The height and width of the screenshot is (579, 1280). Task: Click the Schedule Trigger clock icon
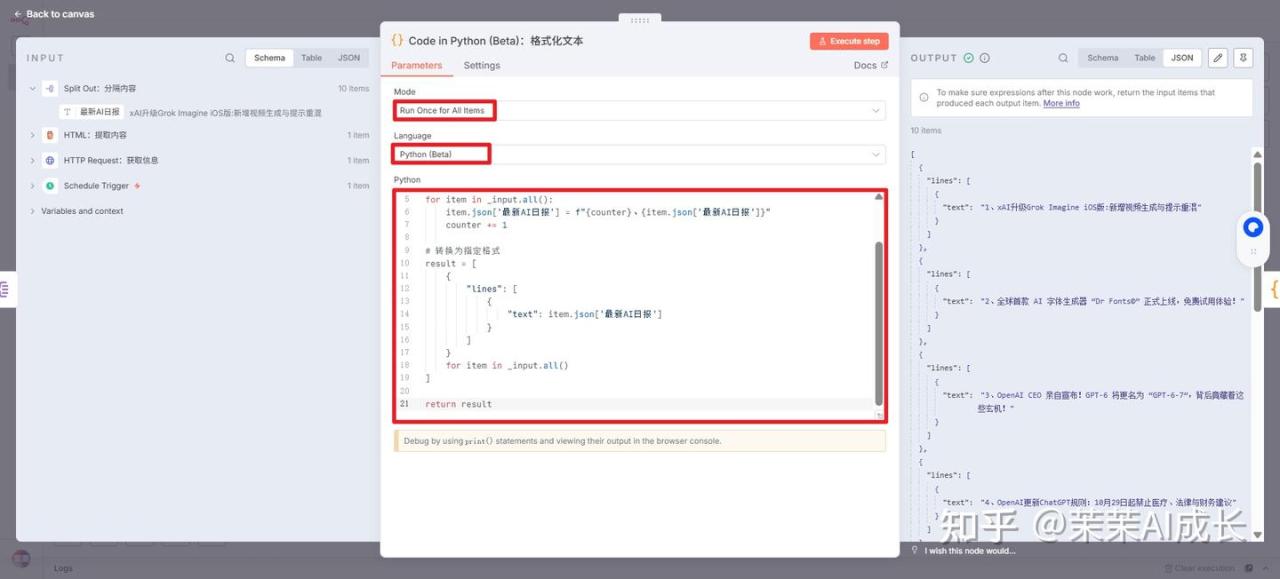pos(50,186)
